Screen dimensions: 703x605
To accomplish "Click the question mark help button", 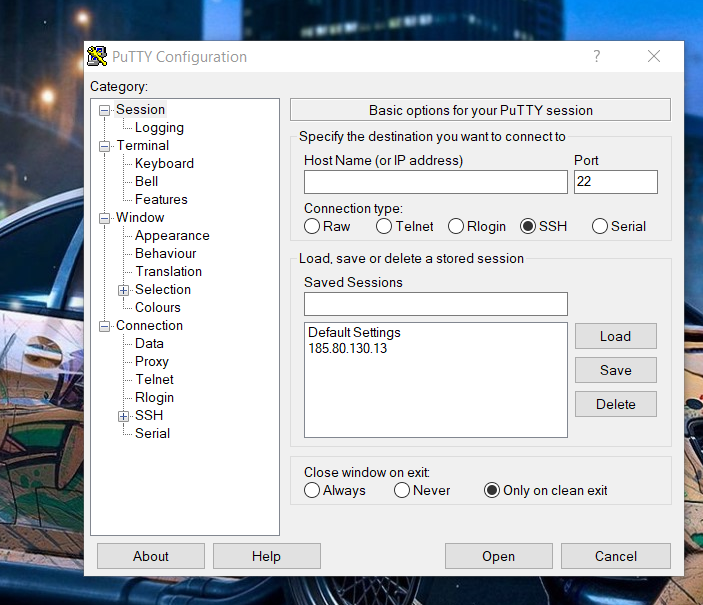I will [596, 57].
